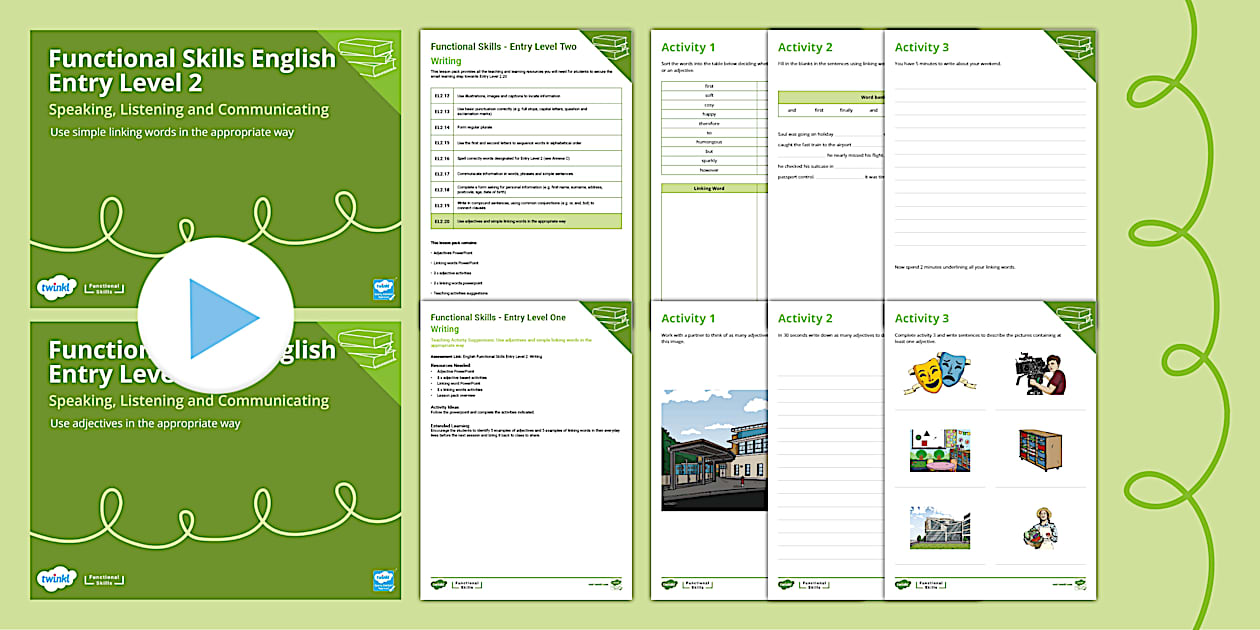Click the highlighted EL2.20 table row
Viewport: 1260px width, 630px height.
pos(525,221)
